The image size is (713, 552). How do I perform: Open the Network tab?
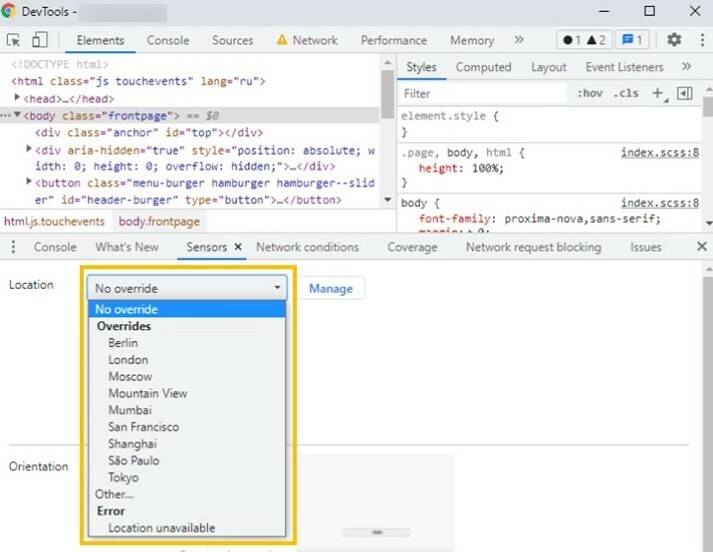pos(307,40)
